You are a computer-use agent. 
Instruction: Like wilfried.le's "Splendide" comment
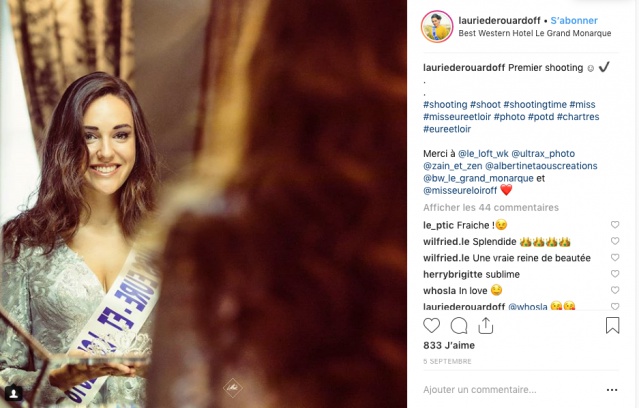point(615,241)
